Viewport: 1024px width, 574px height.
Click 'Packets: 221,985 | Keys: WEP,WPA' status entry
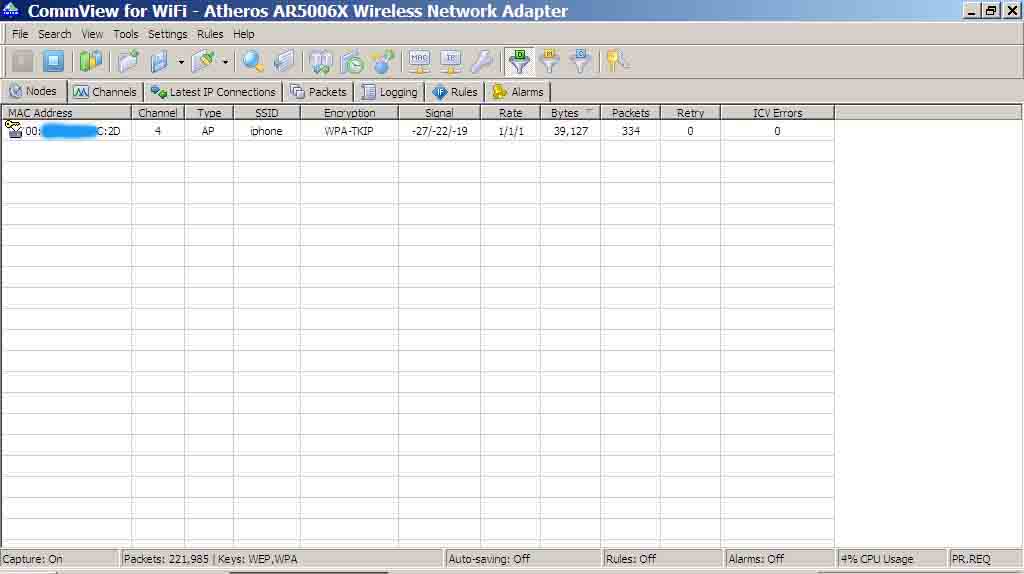(x=210, y=559)
